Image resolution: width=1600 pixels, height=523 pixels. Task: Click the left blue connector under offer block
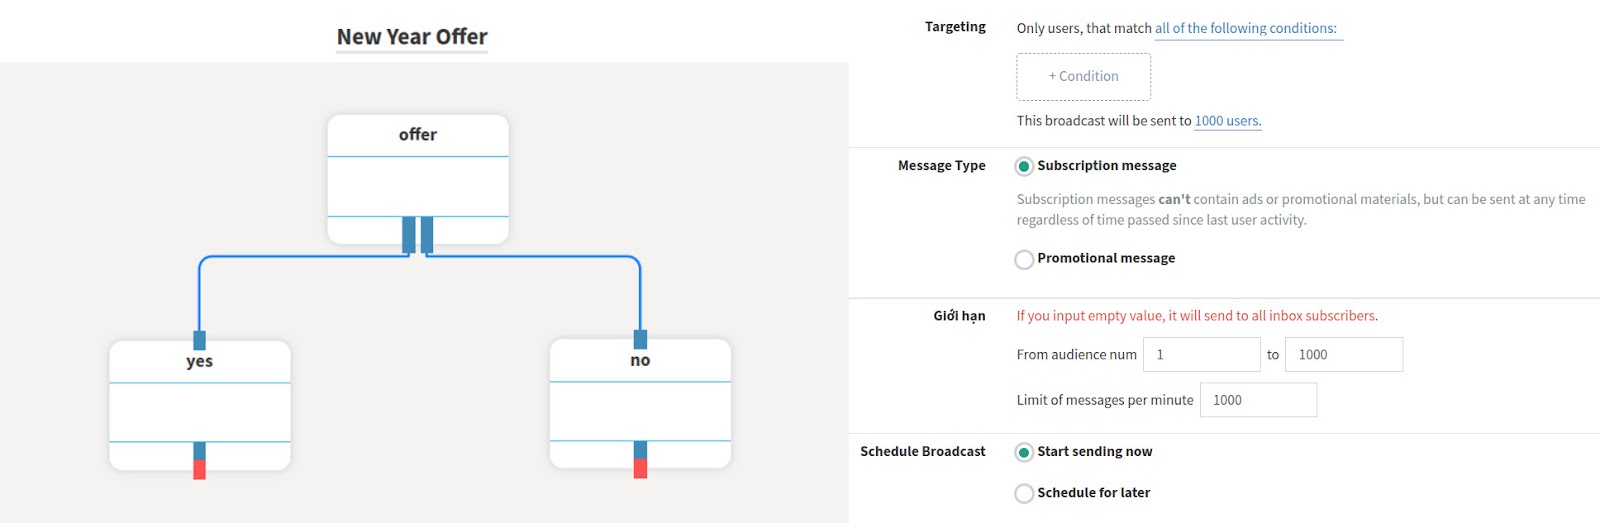pos(409,235)
